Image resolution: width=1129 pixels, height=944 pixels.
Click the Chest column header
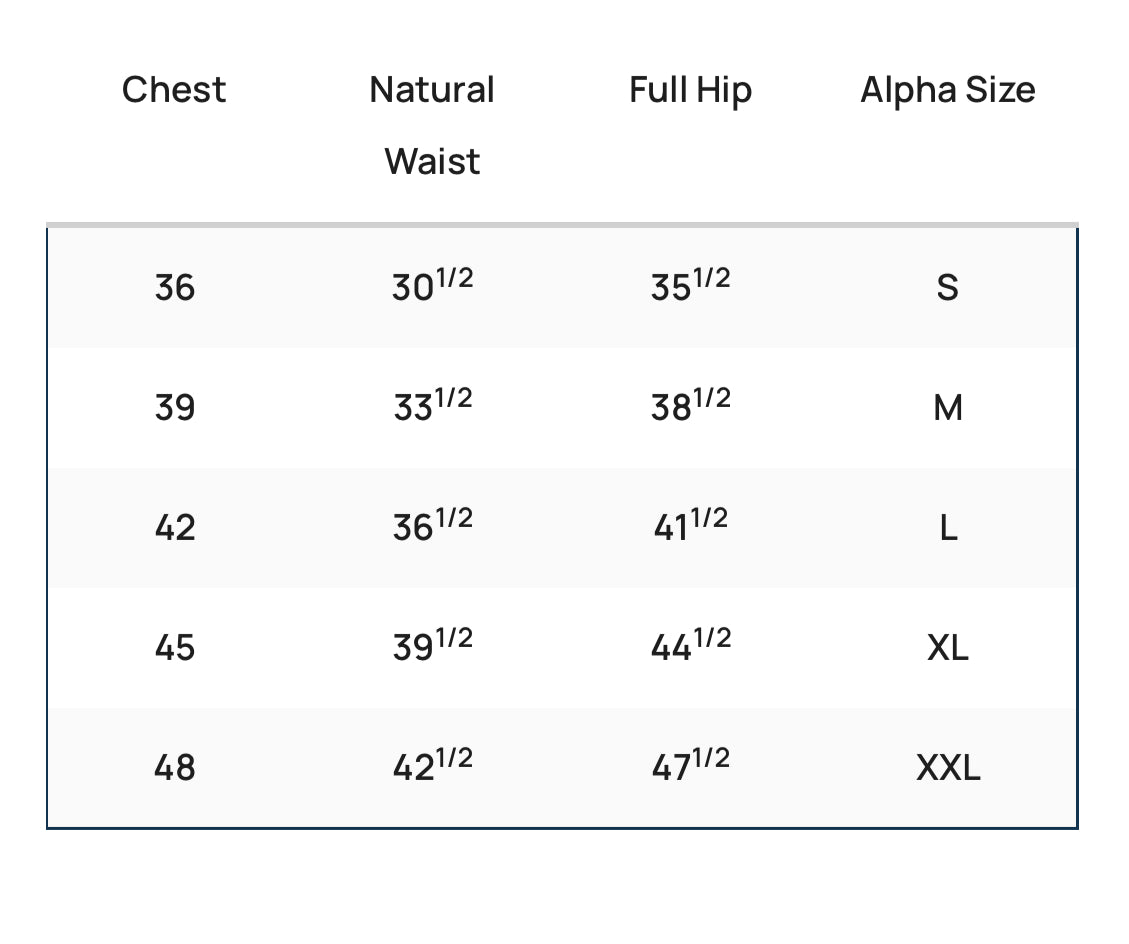point(174,90)
